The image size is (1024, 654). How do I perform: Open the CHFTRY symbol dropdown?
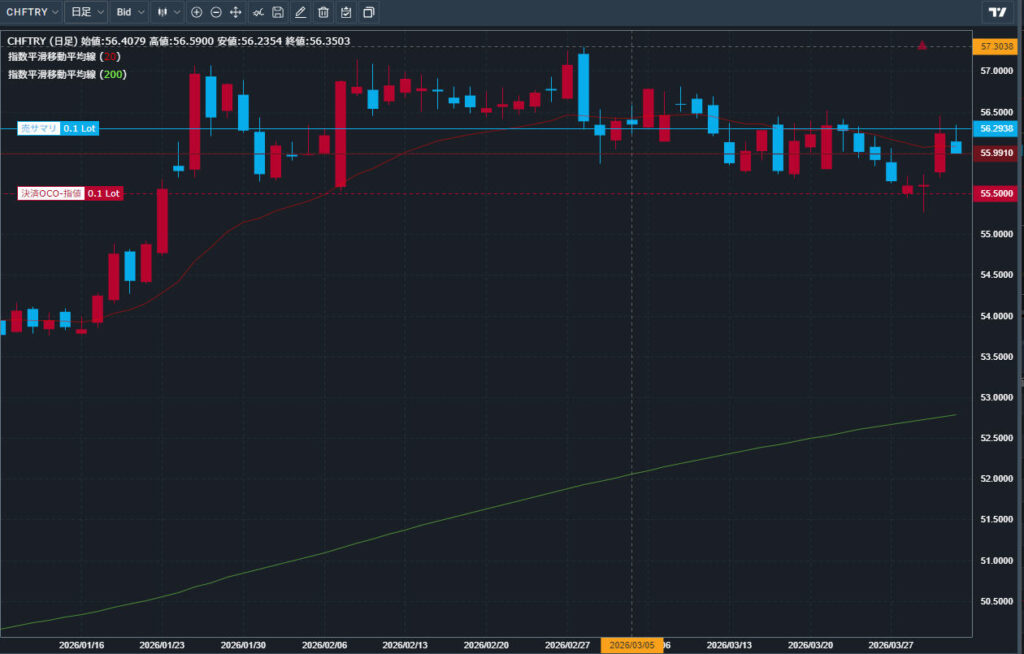(31, 12)
